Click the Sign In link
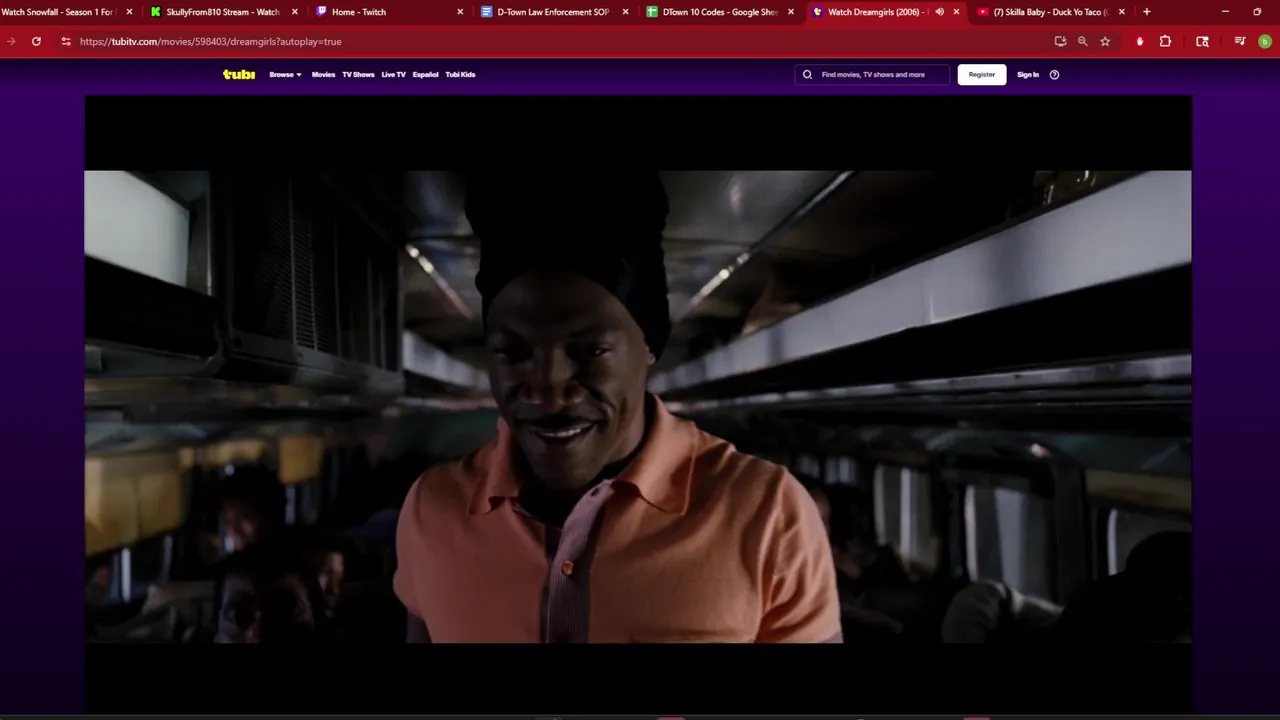Screen dimensions: 1280x720 (1028, 74)
